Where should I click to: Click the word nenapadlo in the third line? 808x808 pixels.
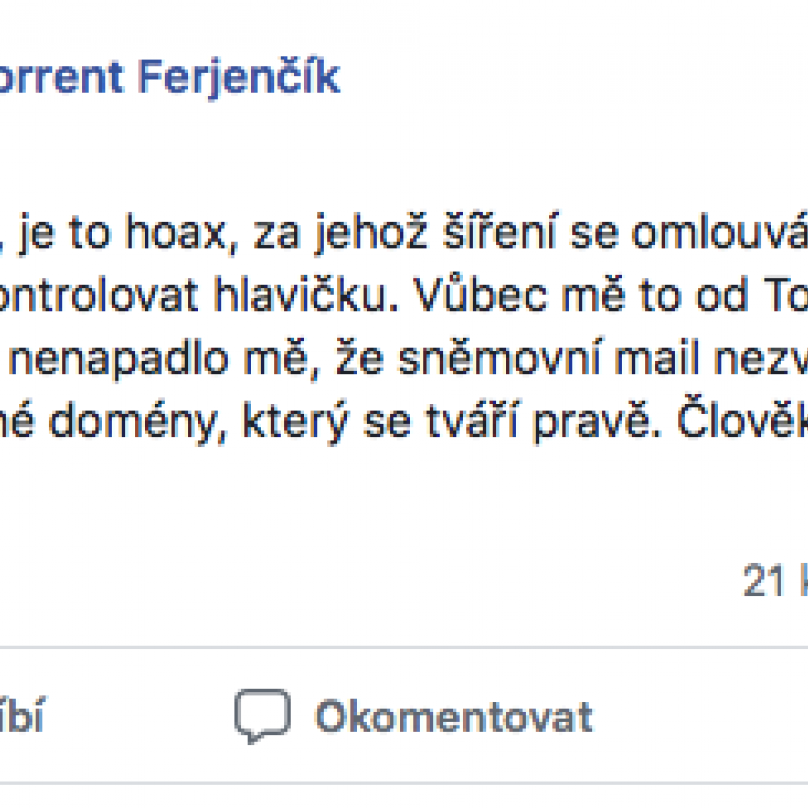point(119,359)
